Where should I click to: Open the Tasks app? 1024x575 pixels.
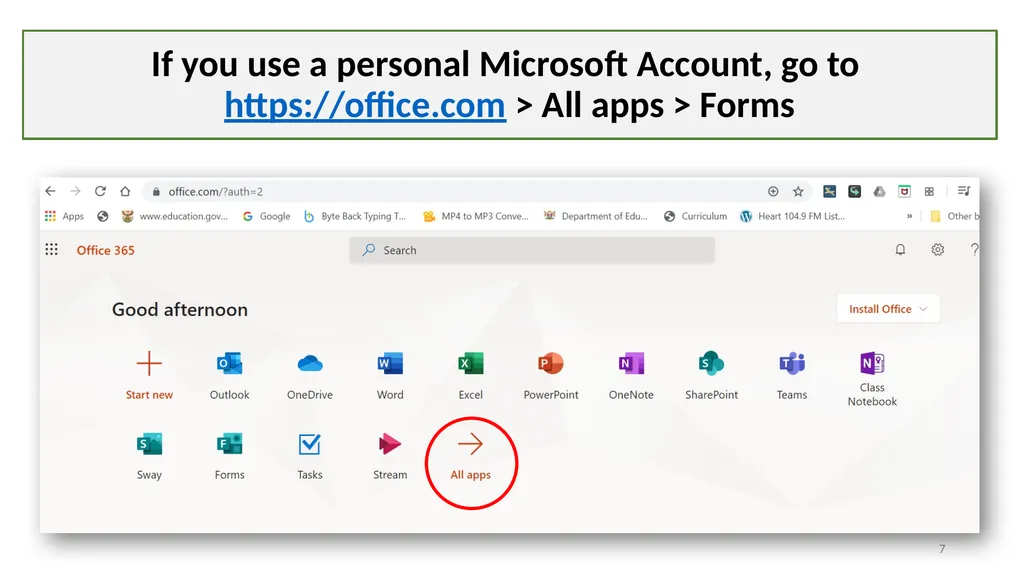coord(310,444)
